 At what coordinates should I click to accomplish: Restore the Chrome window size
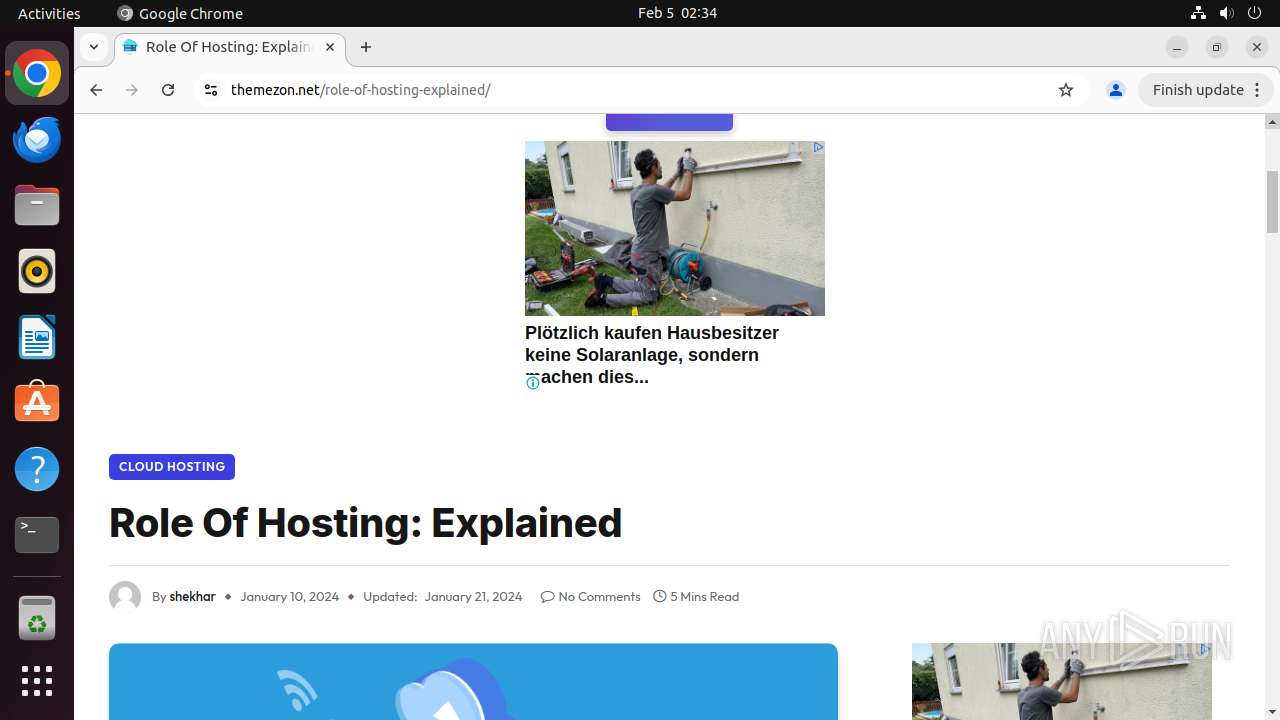click(1217, 47)
